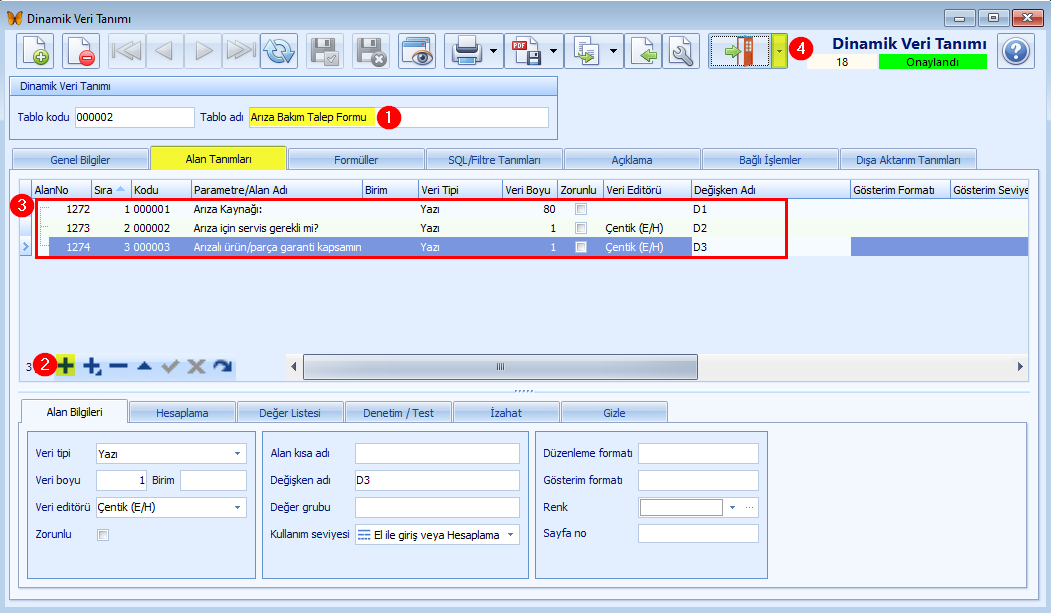Click the Renk color box
Image resolution: width=1051 pixels, height=613 pixels.
(681, 507)
